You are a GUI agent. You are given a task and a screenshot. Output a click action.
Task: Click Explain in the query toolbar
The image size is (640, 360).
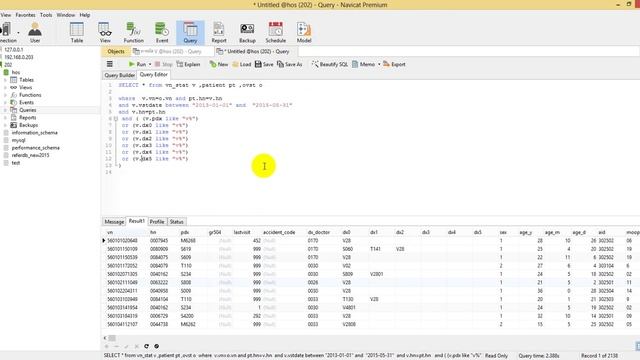click(188, 64)
